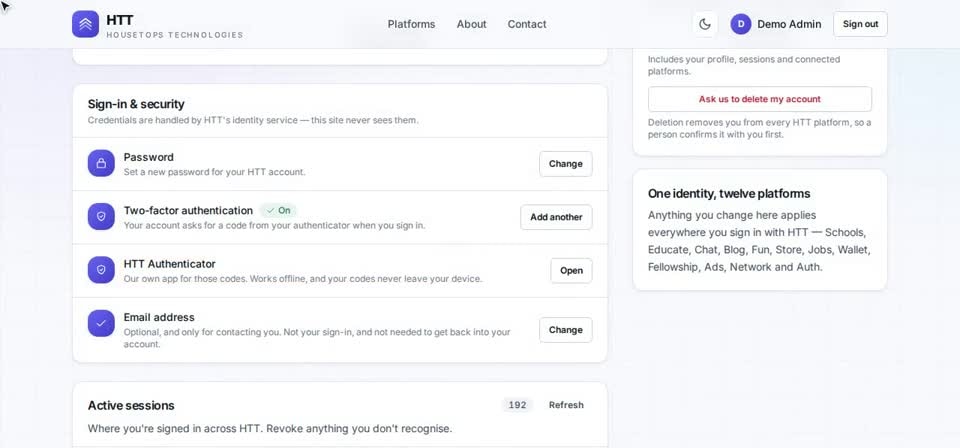Click the HTT Authenticator shield icon
The height and width of the screenshot is (448, 960).
101,270
